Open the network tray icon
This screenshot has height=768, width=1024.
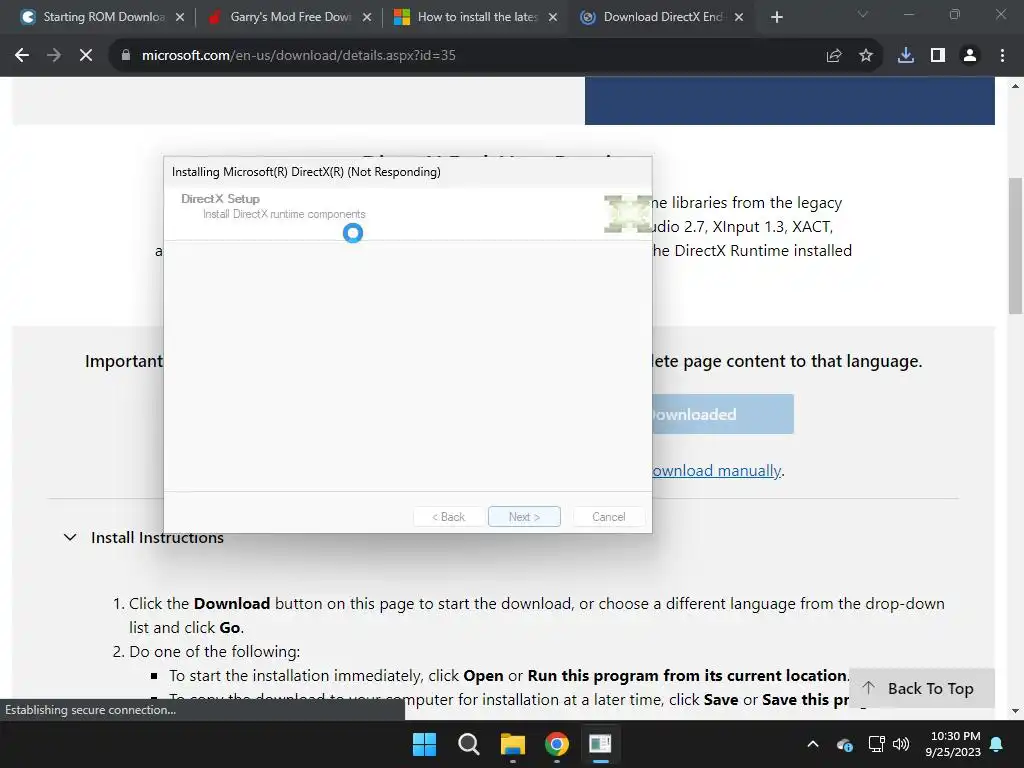[x=876, y=744]
